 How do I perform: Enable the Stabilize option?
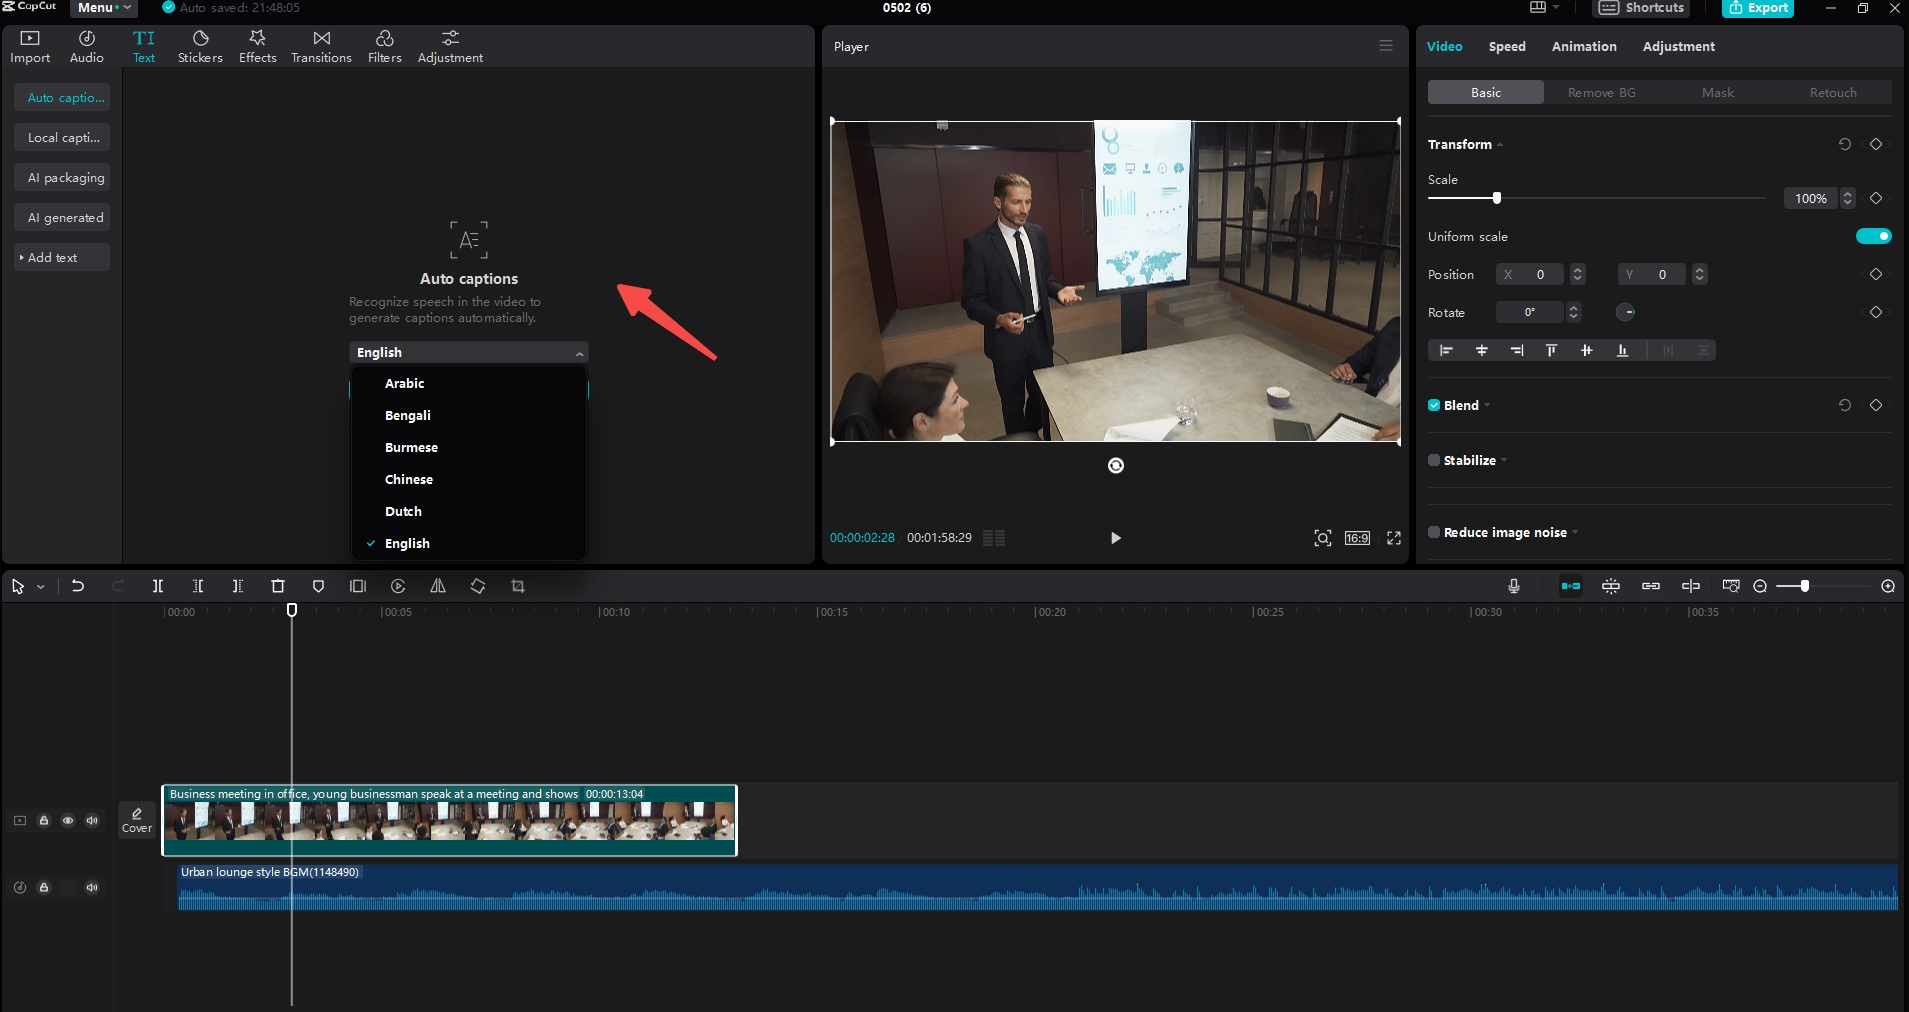point(1434,460)
